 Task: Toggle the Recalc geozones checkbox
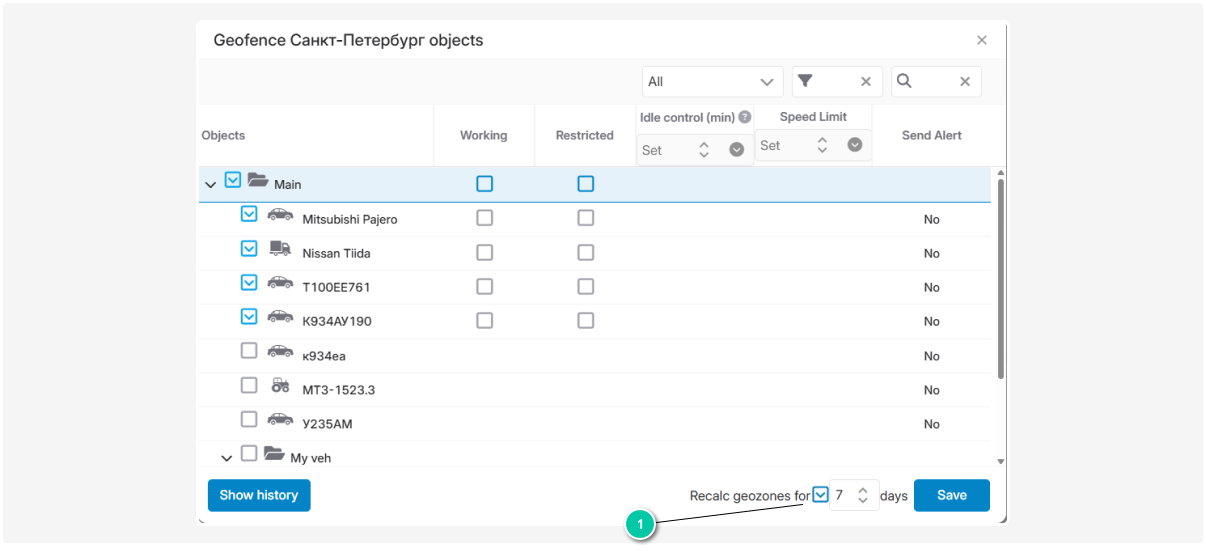820,494
